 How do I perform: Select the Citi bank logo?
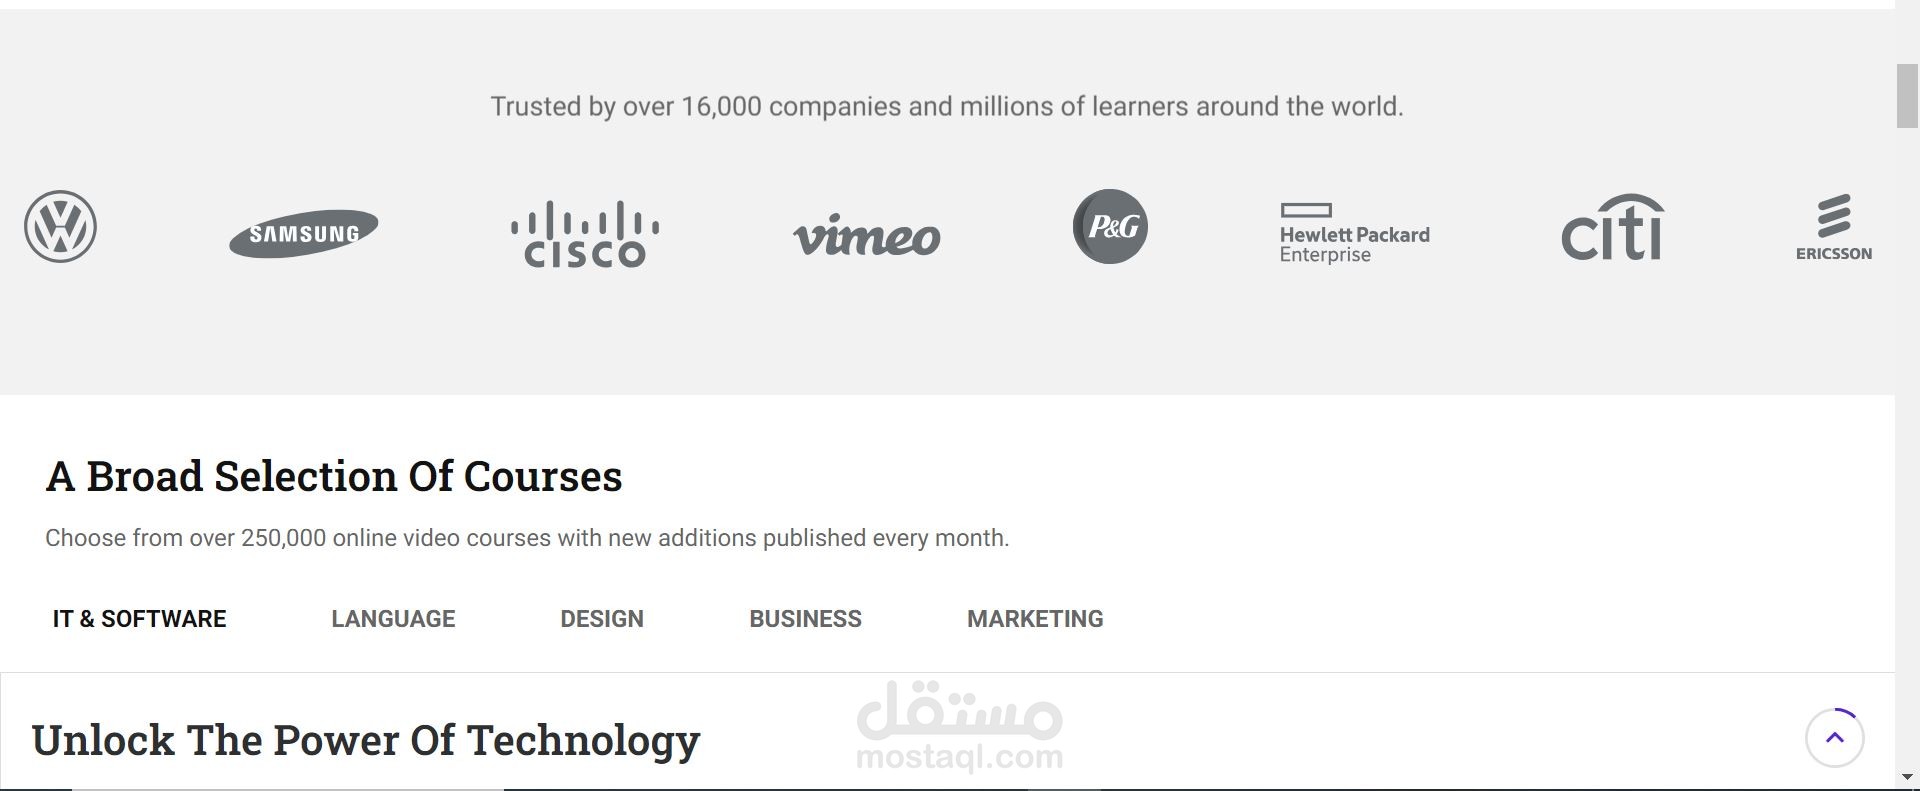(1613, 228)
